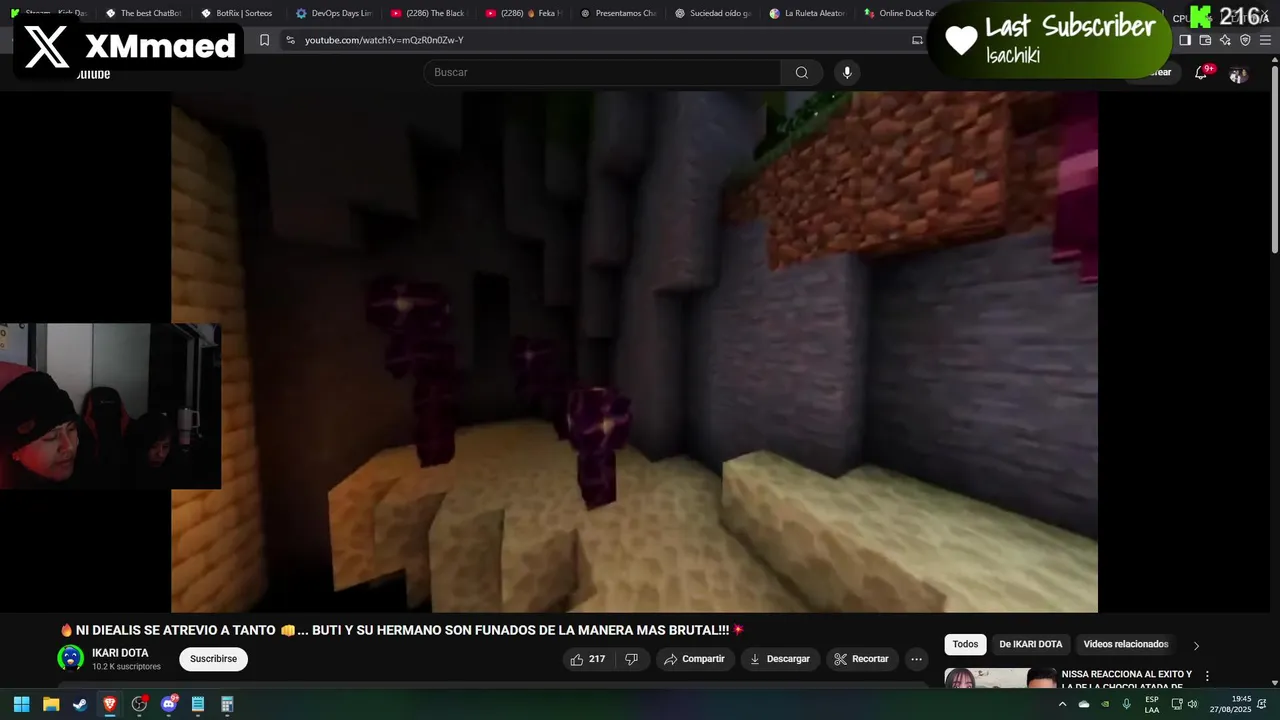Click the Compartir share button
The height and width of the screenshot is (720, 1280).
[694, 659]
